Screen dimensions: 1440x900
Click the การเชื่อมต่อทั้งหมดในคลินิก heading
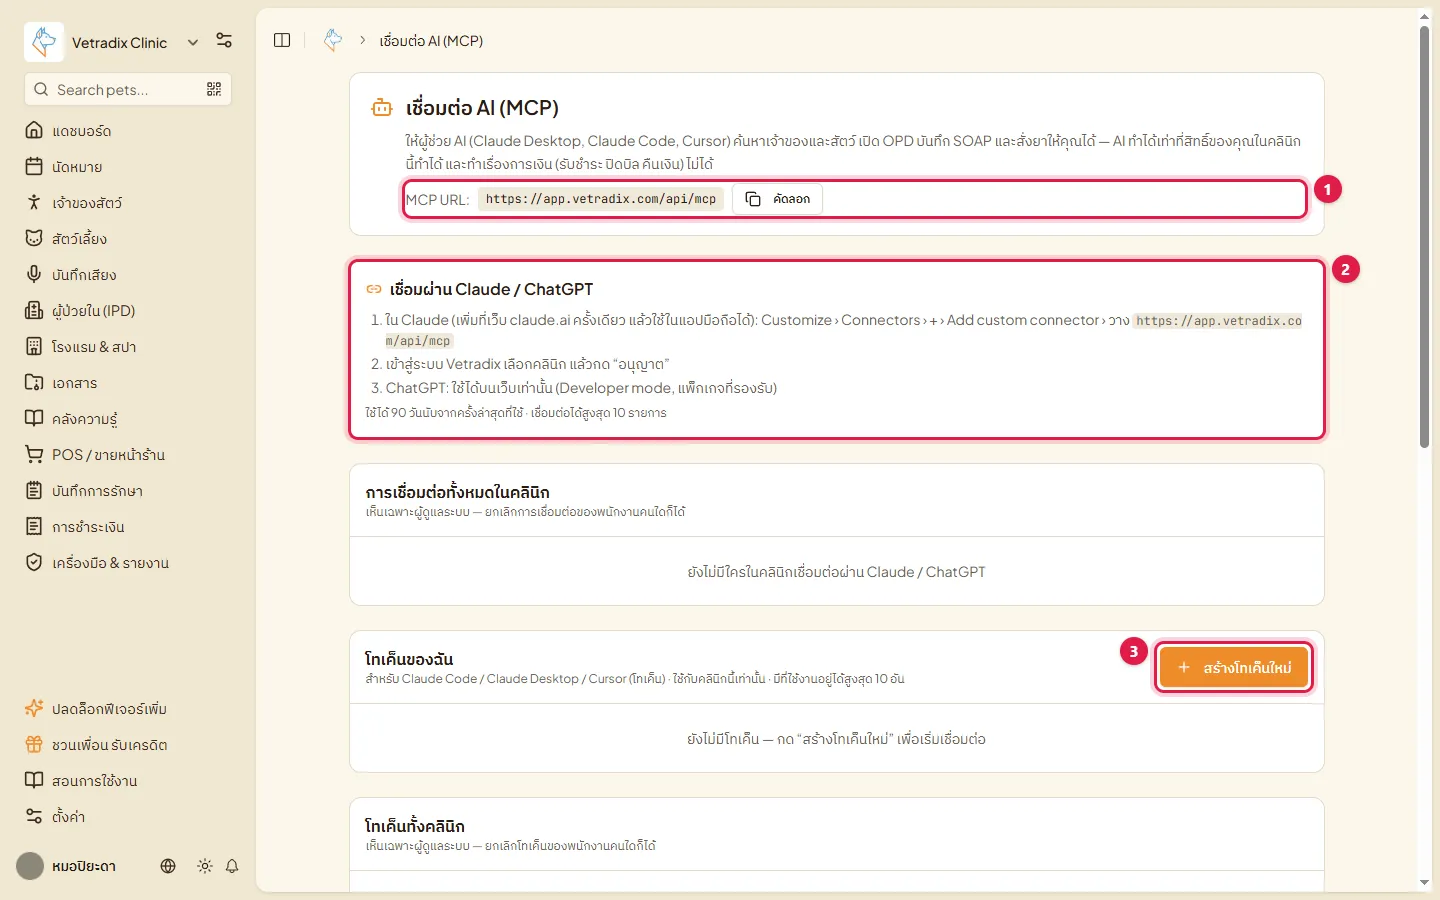(457, 492)
